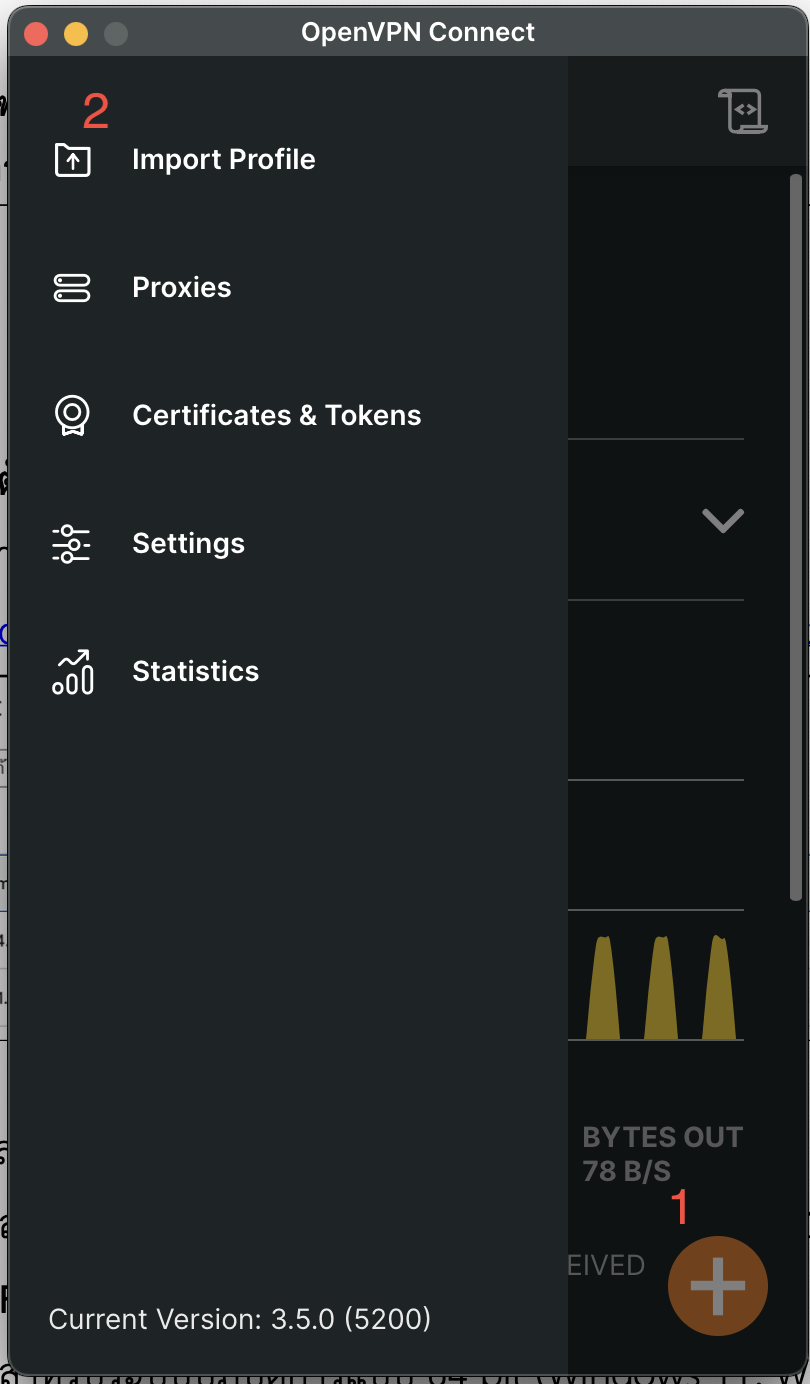Click the Import Profile folder upload icon
This screenshot has width=810, height=1384.
click(x=72, y=160)
